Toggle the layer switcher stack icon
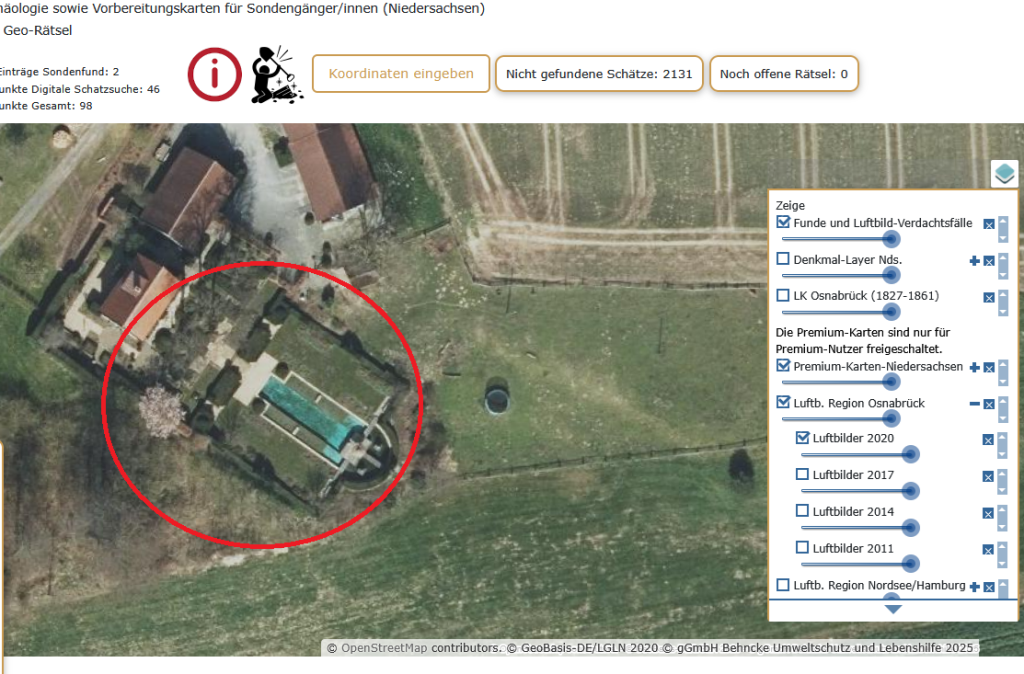Screen dimensions: 1024x674 click(x=1004, y=174)
